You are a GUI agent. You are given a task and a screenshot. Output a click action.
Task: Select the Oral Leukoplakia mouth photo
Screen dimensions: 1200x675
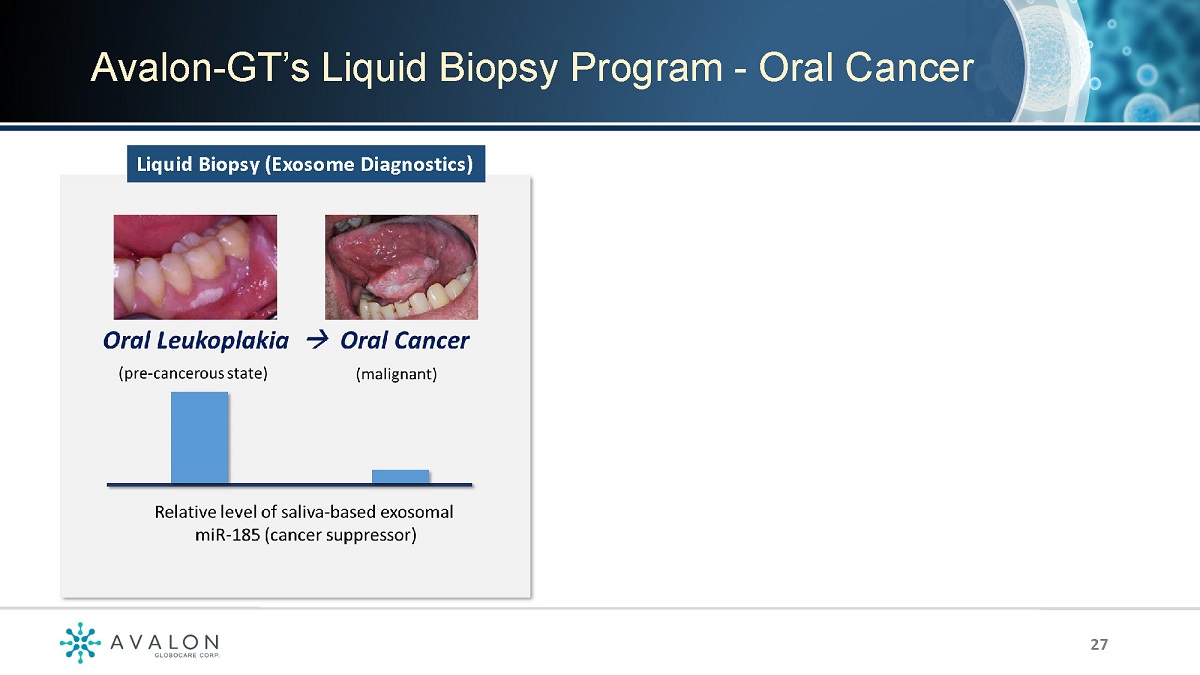195,267
